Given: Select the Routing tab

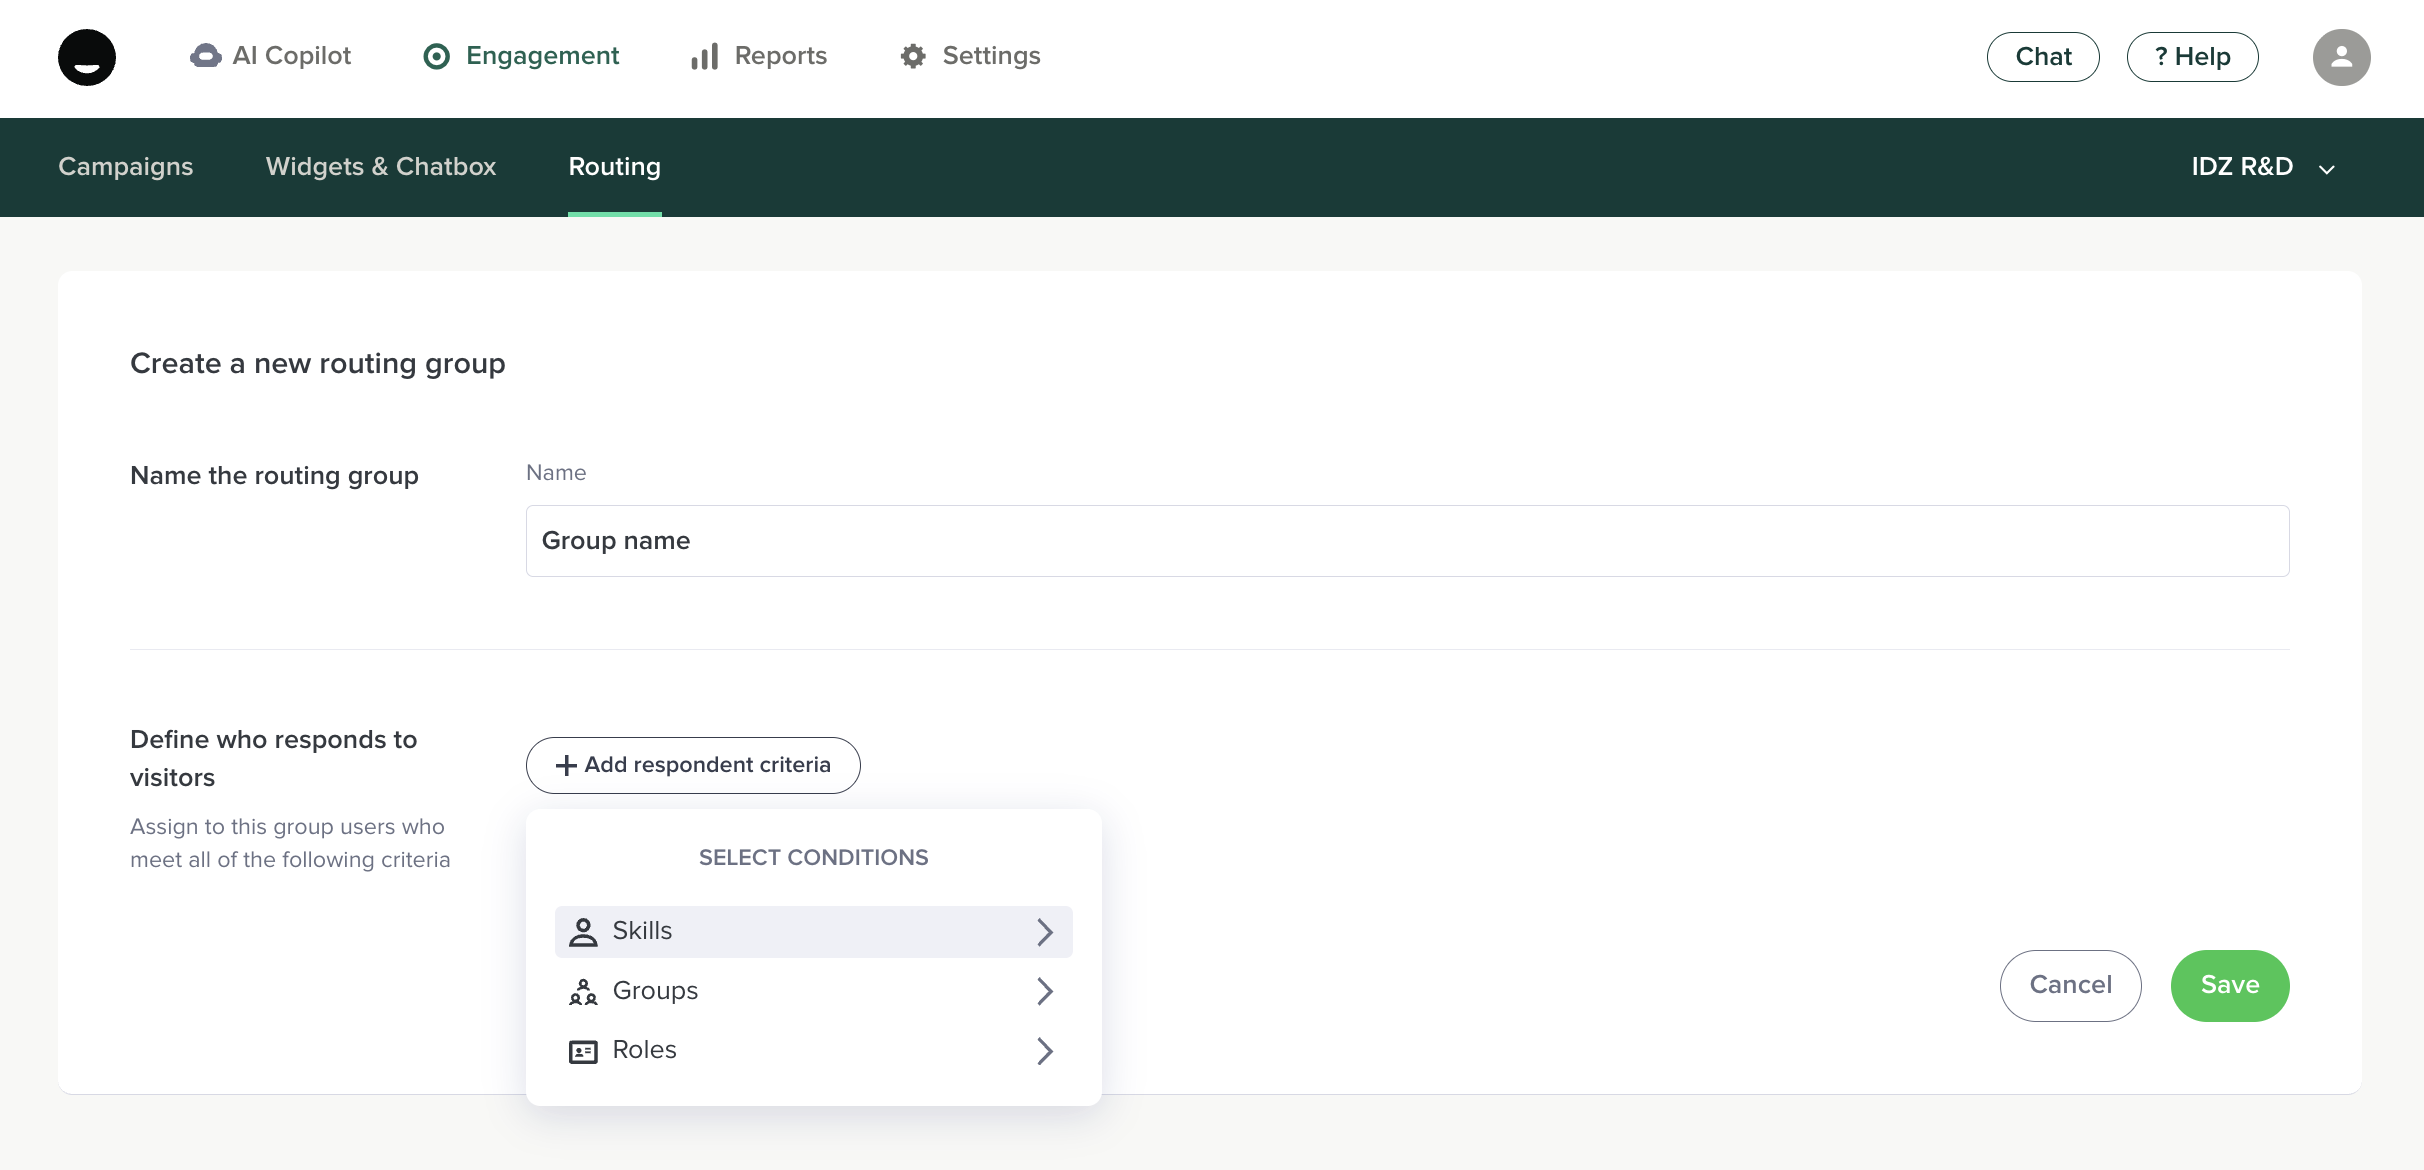Looking at the screenshot, I should (x=614, y=167).
